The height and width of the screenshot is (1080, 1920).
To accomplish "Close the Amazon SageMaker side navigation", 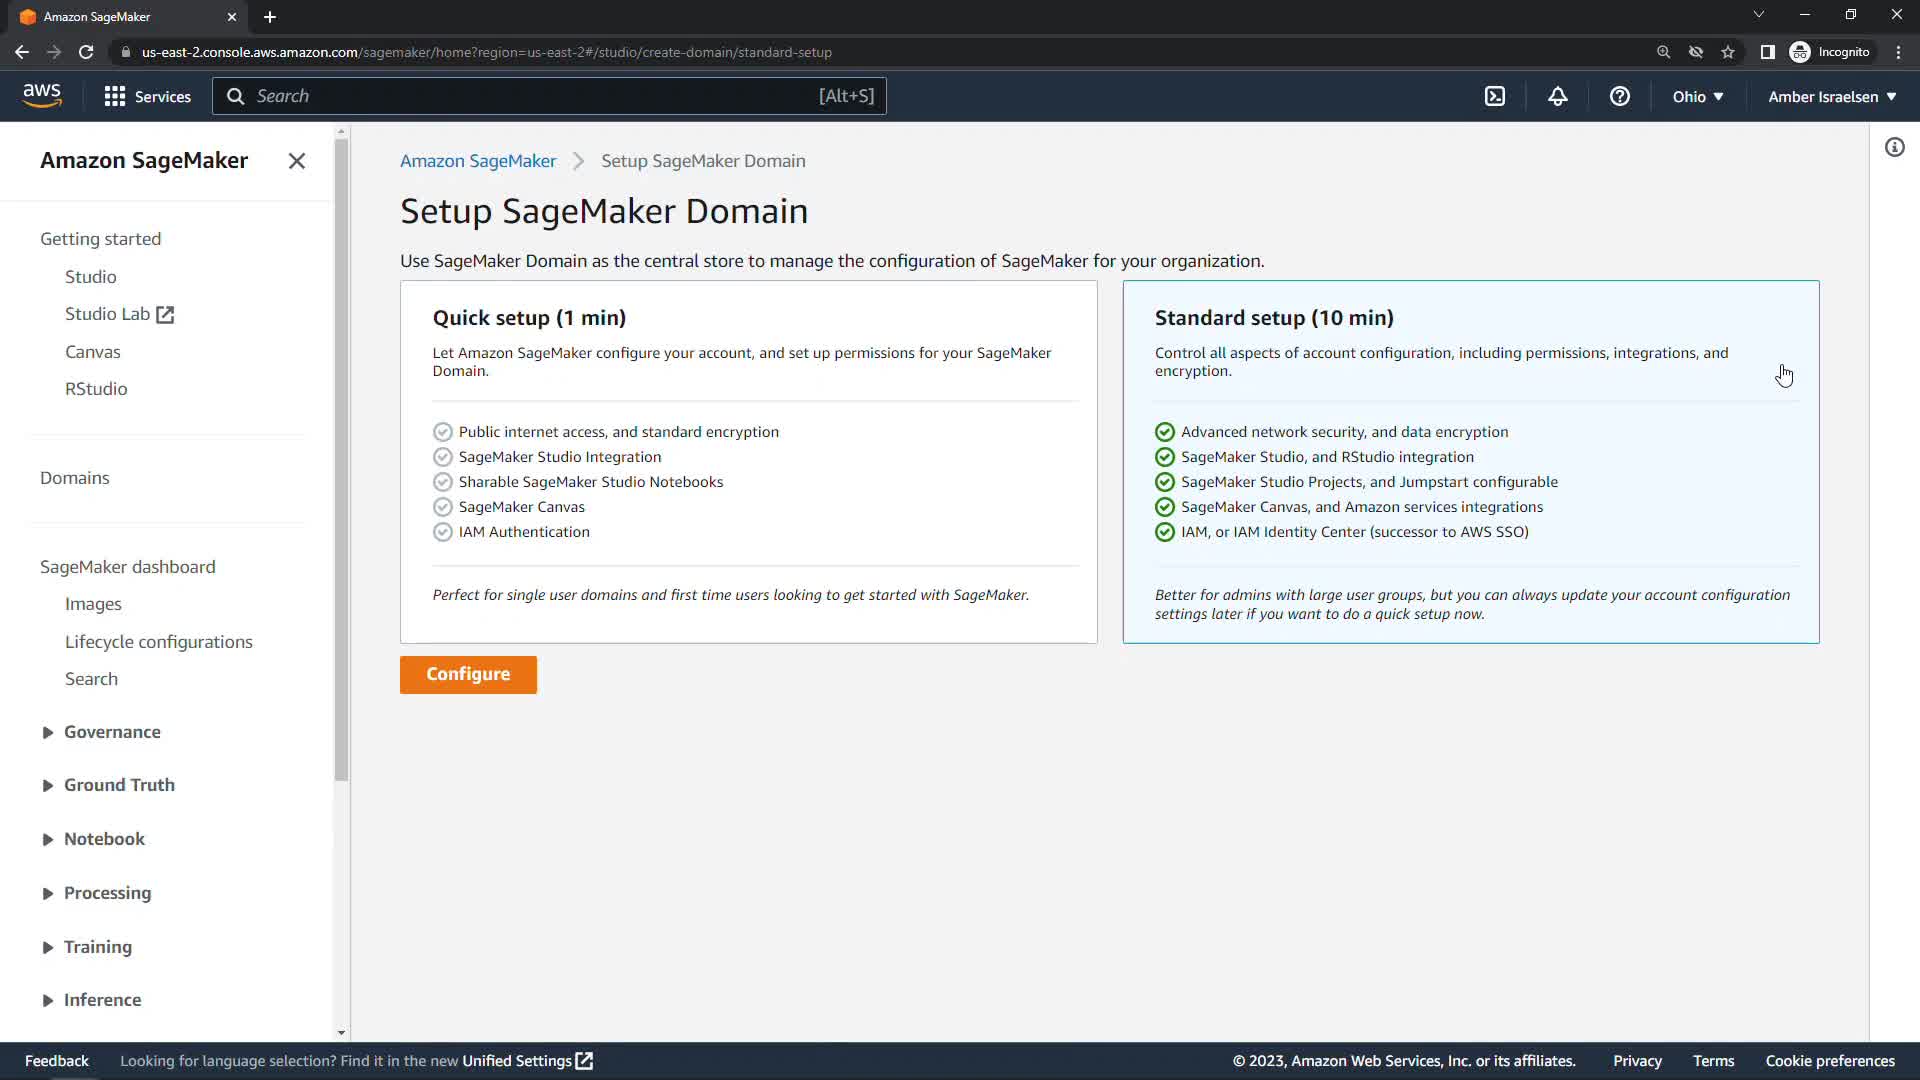I will point(297,161).
